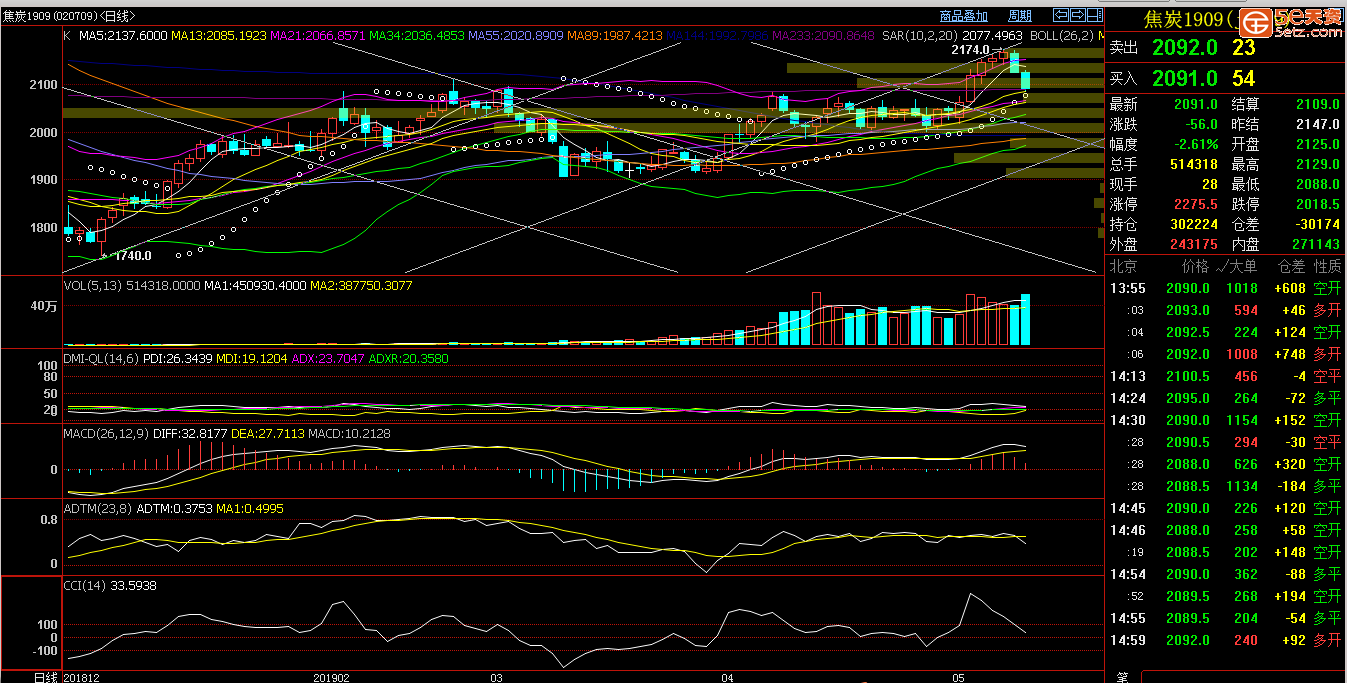This screenshot has width=1347, height=683.
Task: Select the 14:30 trade row with 1154
Action: [x=1226, y=420]
